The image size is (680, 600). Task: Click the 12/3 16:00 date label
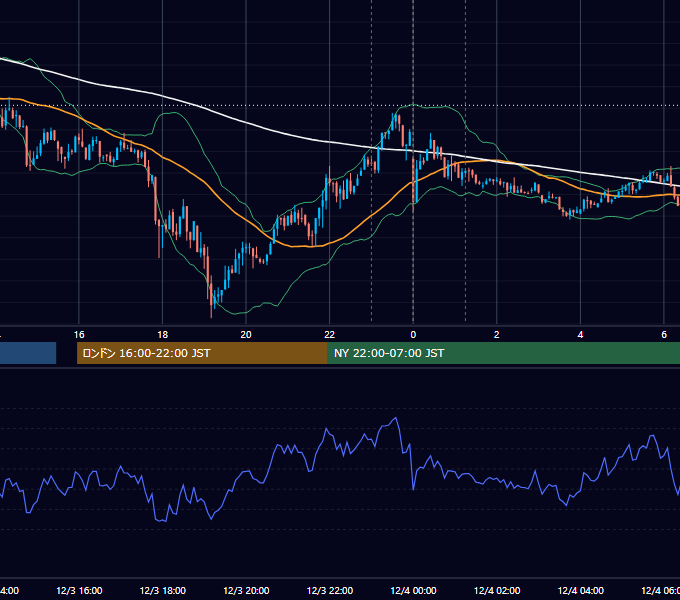(79, 590)
